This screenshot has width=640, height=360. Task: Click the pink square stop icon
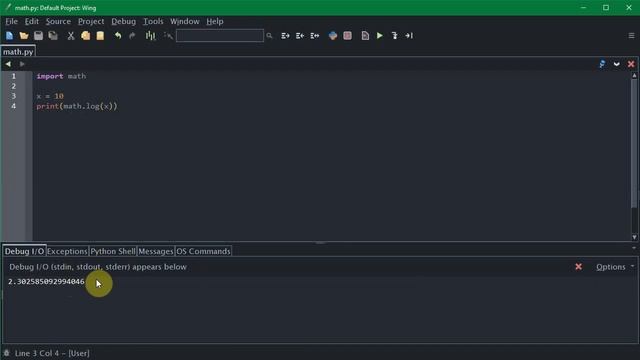pyautogui.click(x=347, y=36)
